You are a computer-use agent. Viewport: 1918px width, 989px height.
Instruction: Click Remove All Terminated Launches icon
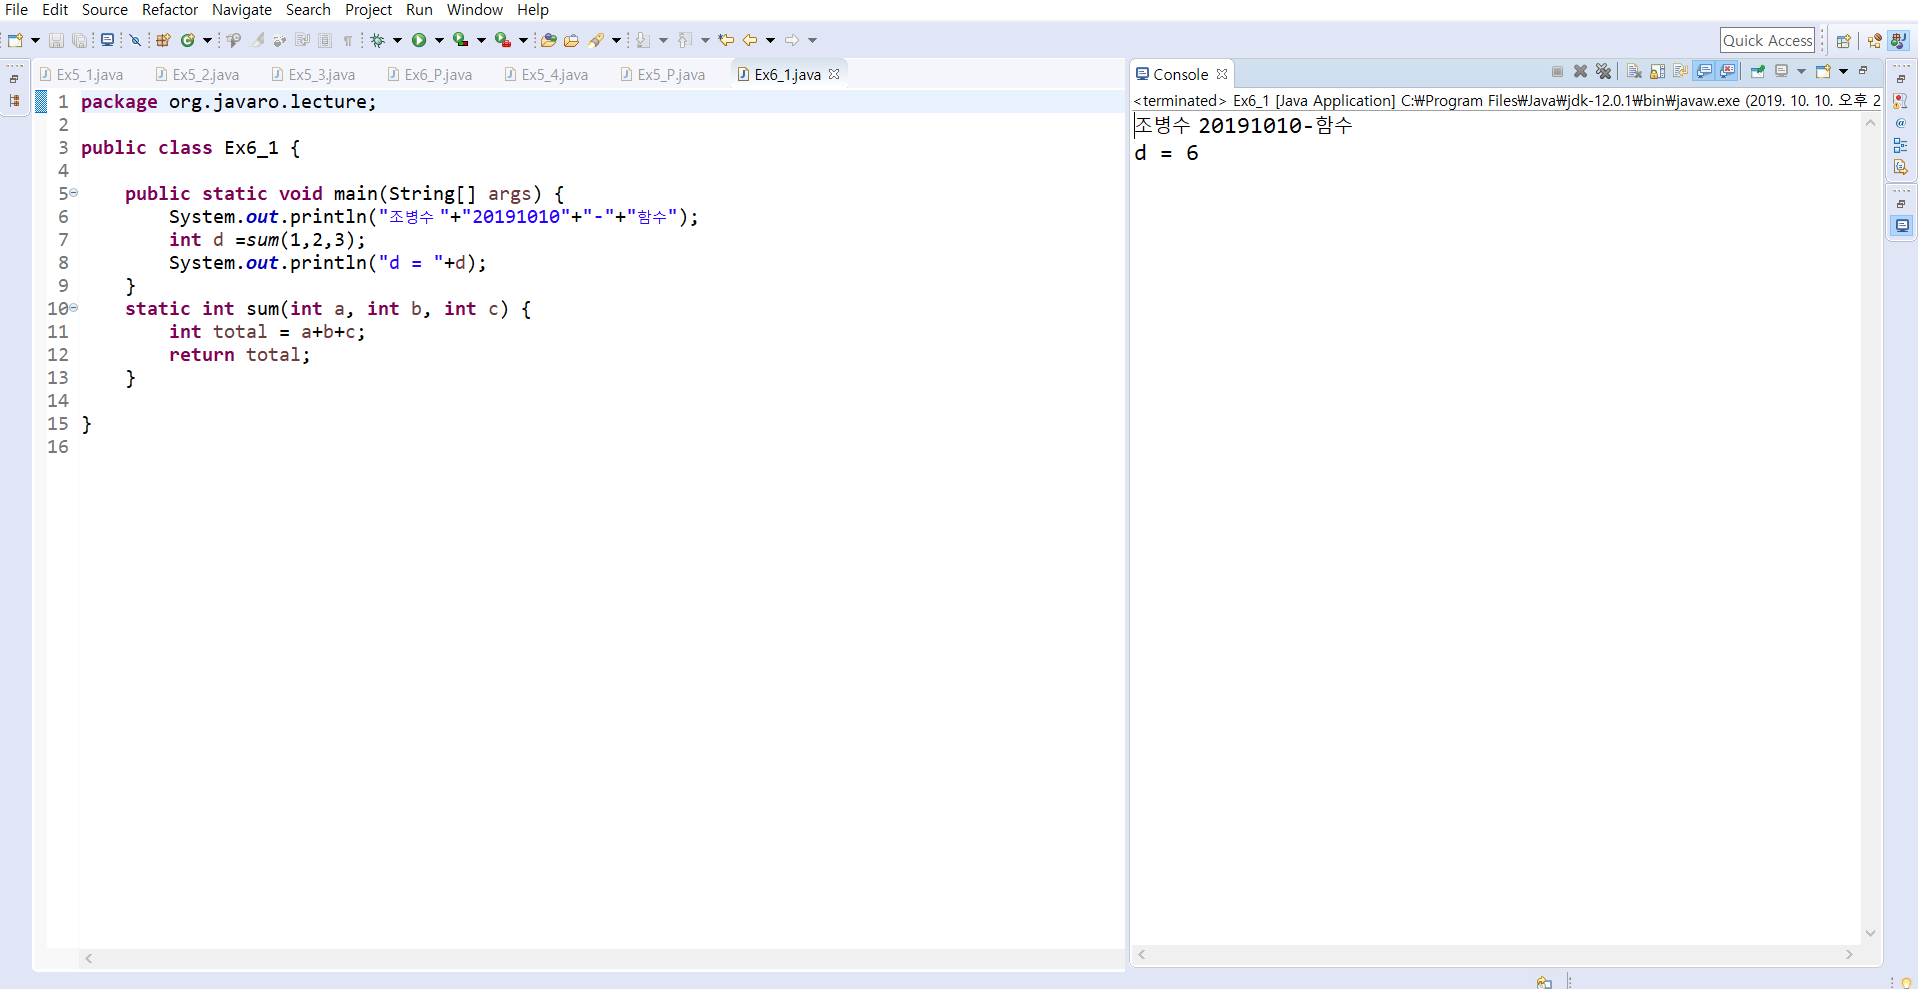point(1603,71)
